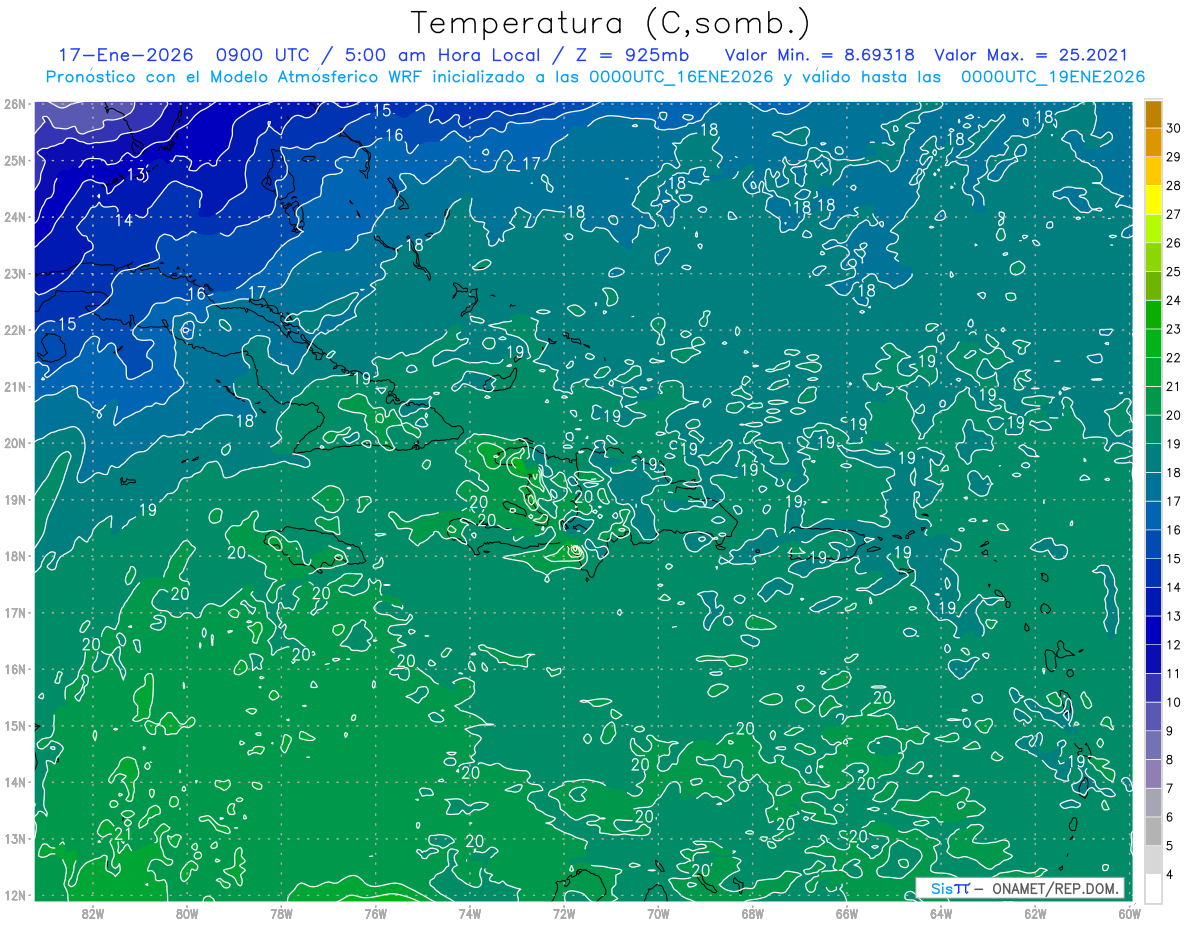
Task: Click the dark orange swatch topping the color scale
Action: click(x=1153, y=113)
